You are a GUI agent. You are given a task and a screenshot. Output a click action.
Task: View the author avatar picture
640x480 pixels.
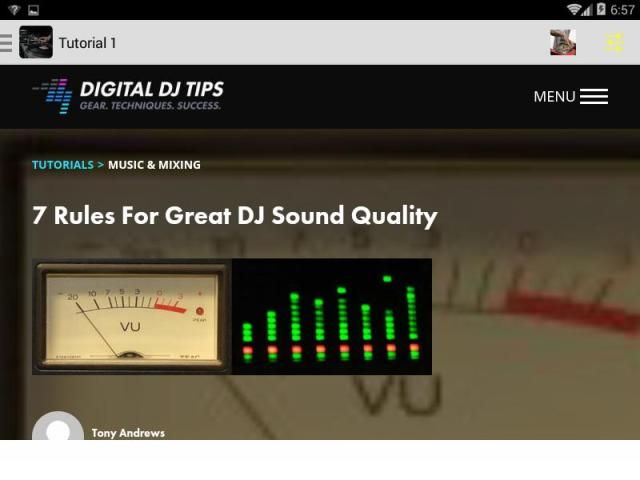coord(58,427)
